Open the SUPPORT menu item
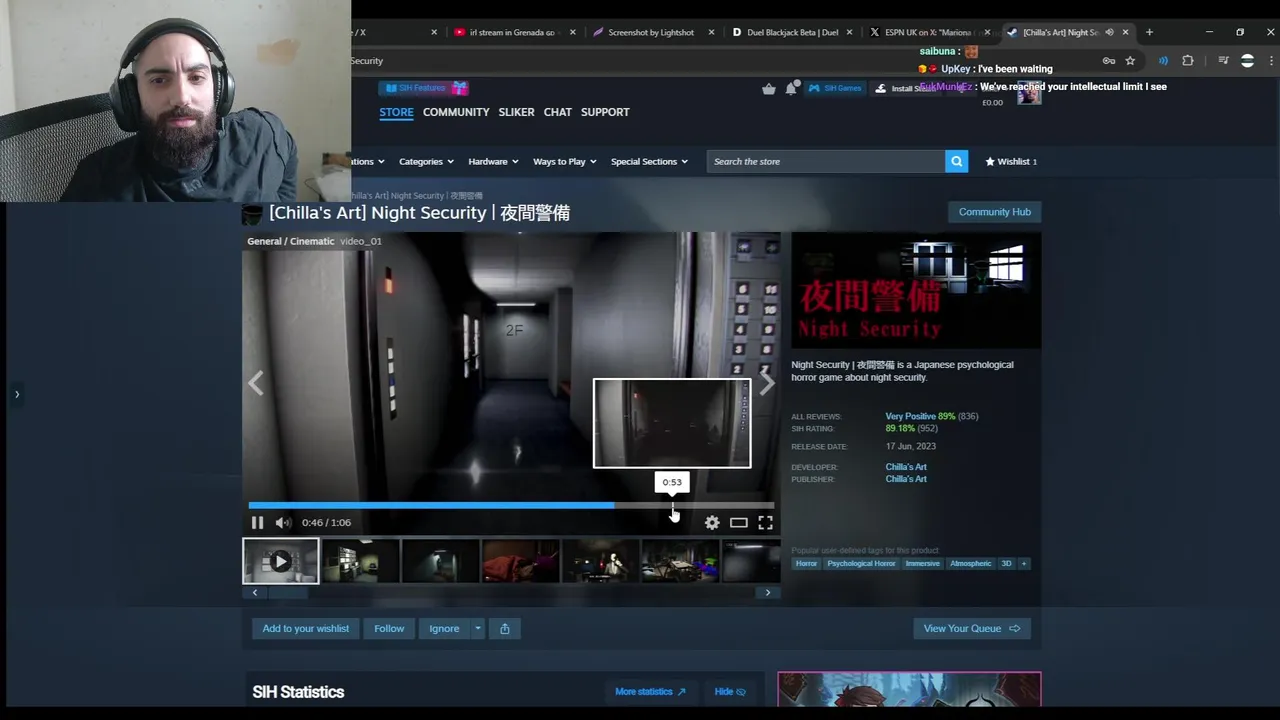The height and width of the screenshot is (720, 1280). (x=605, y=112)
